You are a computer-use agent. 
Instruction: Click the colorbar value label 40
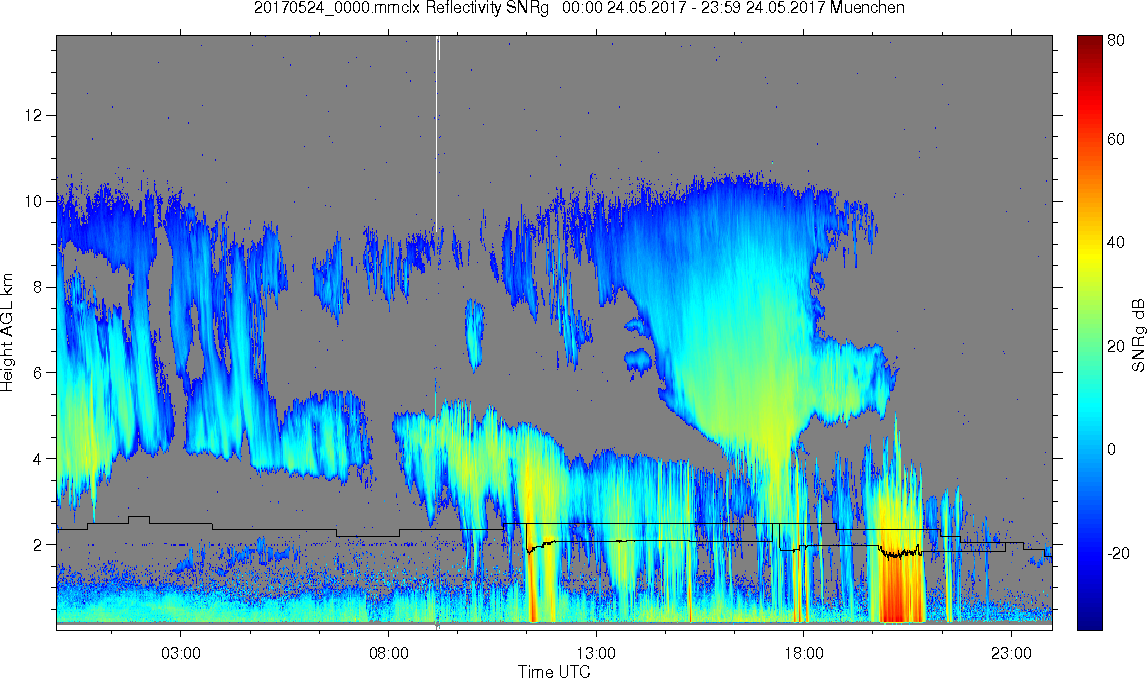(1116, 243)
